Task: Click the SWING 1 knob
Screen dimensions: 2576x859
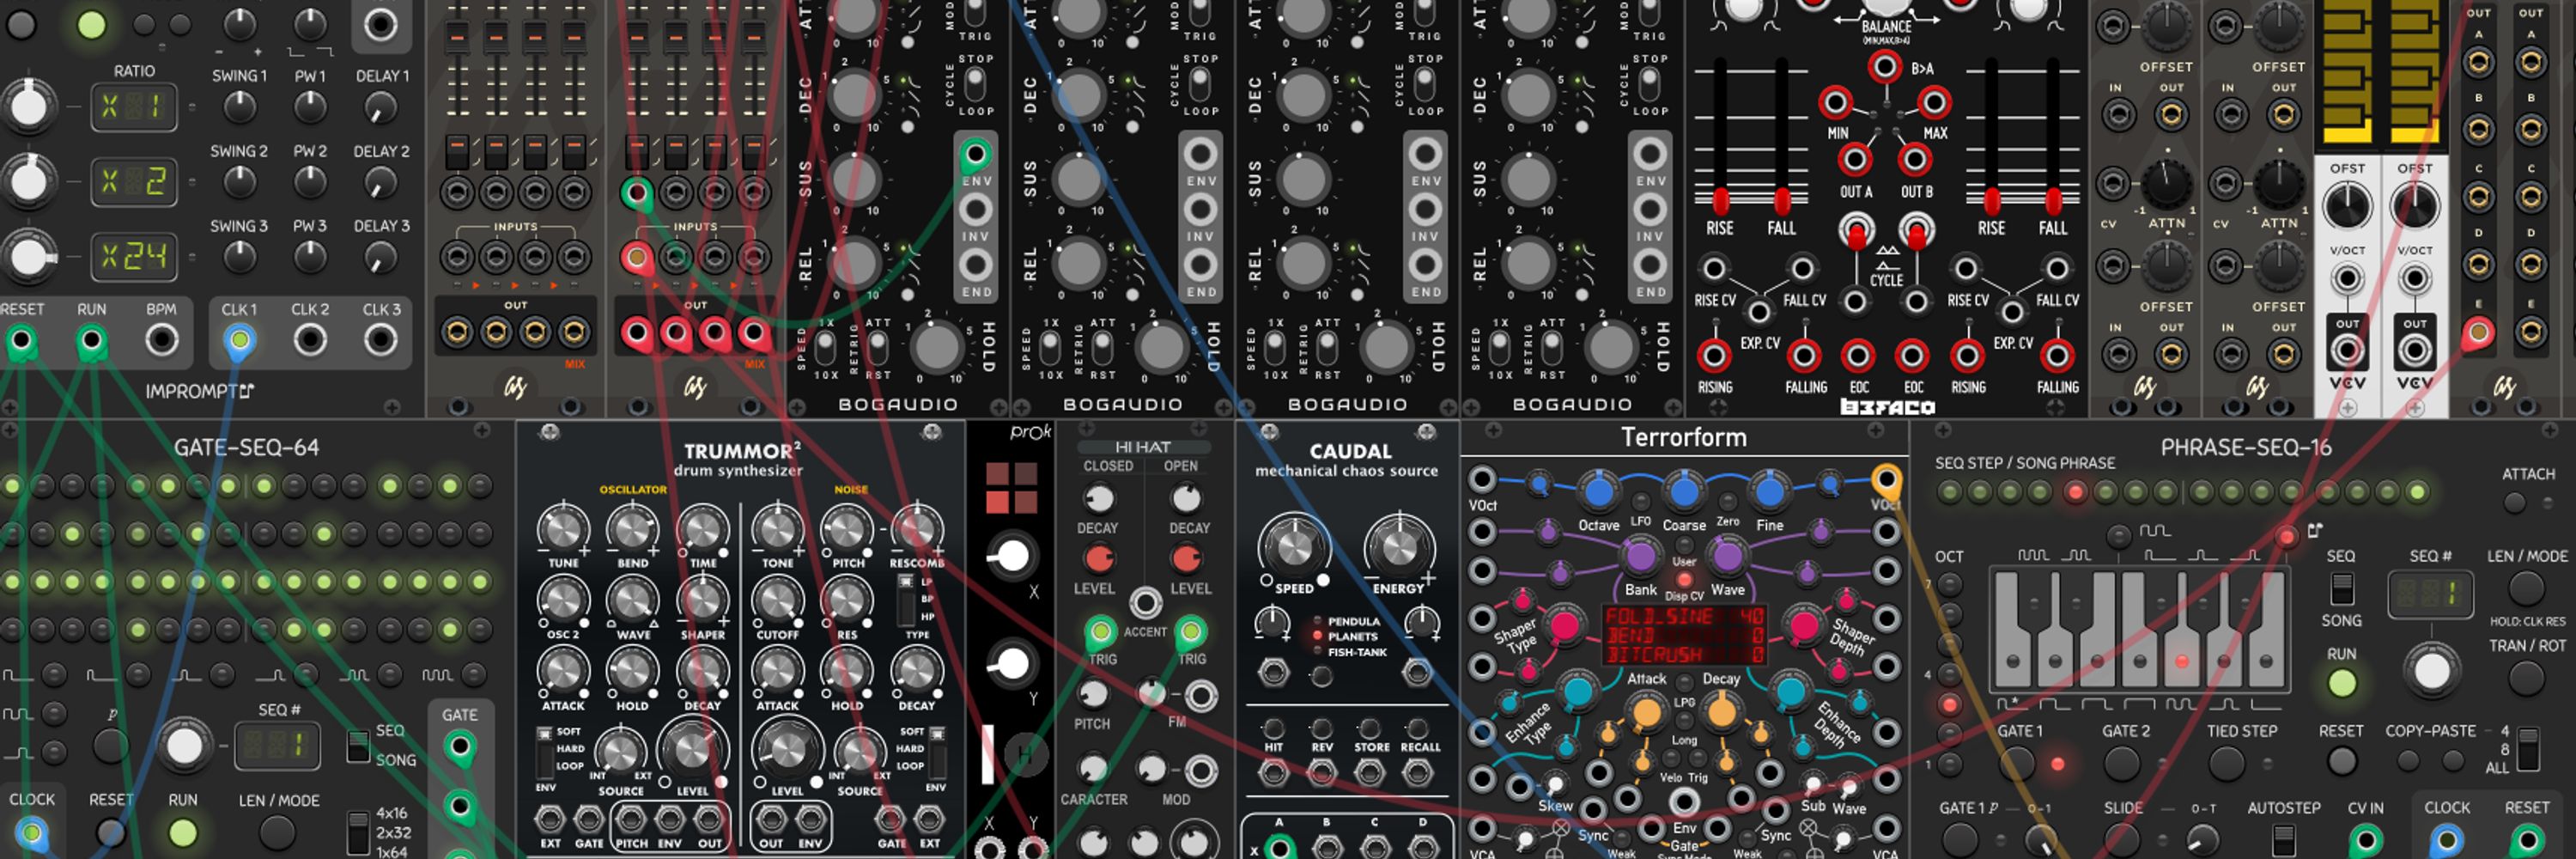Action: [x=239, y=106]
